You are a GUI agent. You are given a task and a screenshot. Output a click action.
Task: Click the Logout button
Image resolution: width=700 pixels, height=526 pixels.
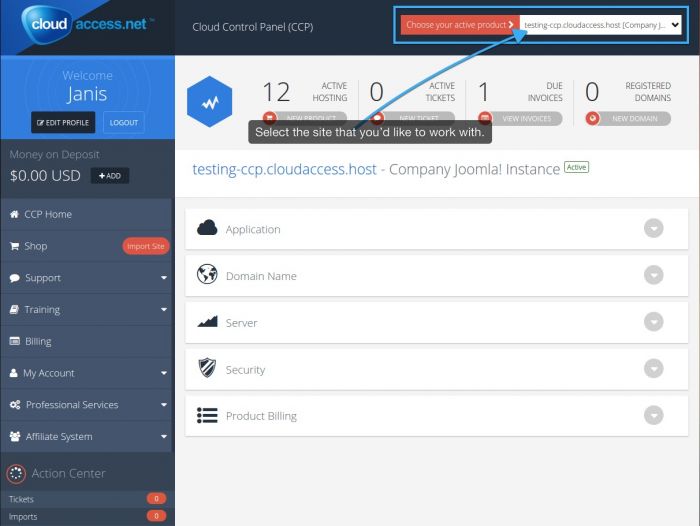[x=124, y=122]
